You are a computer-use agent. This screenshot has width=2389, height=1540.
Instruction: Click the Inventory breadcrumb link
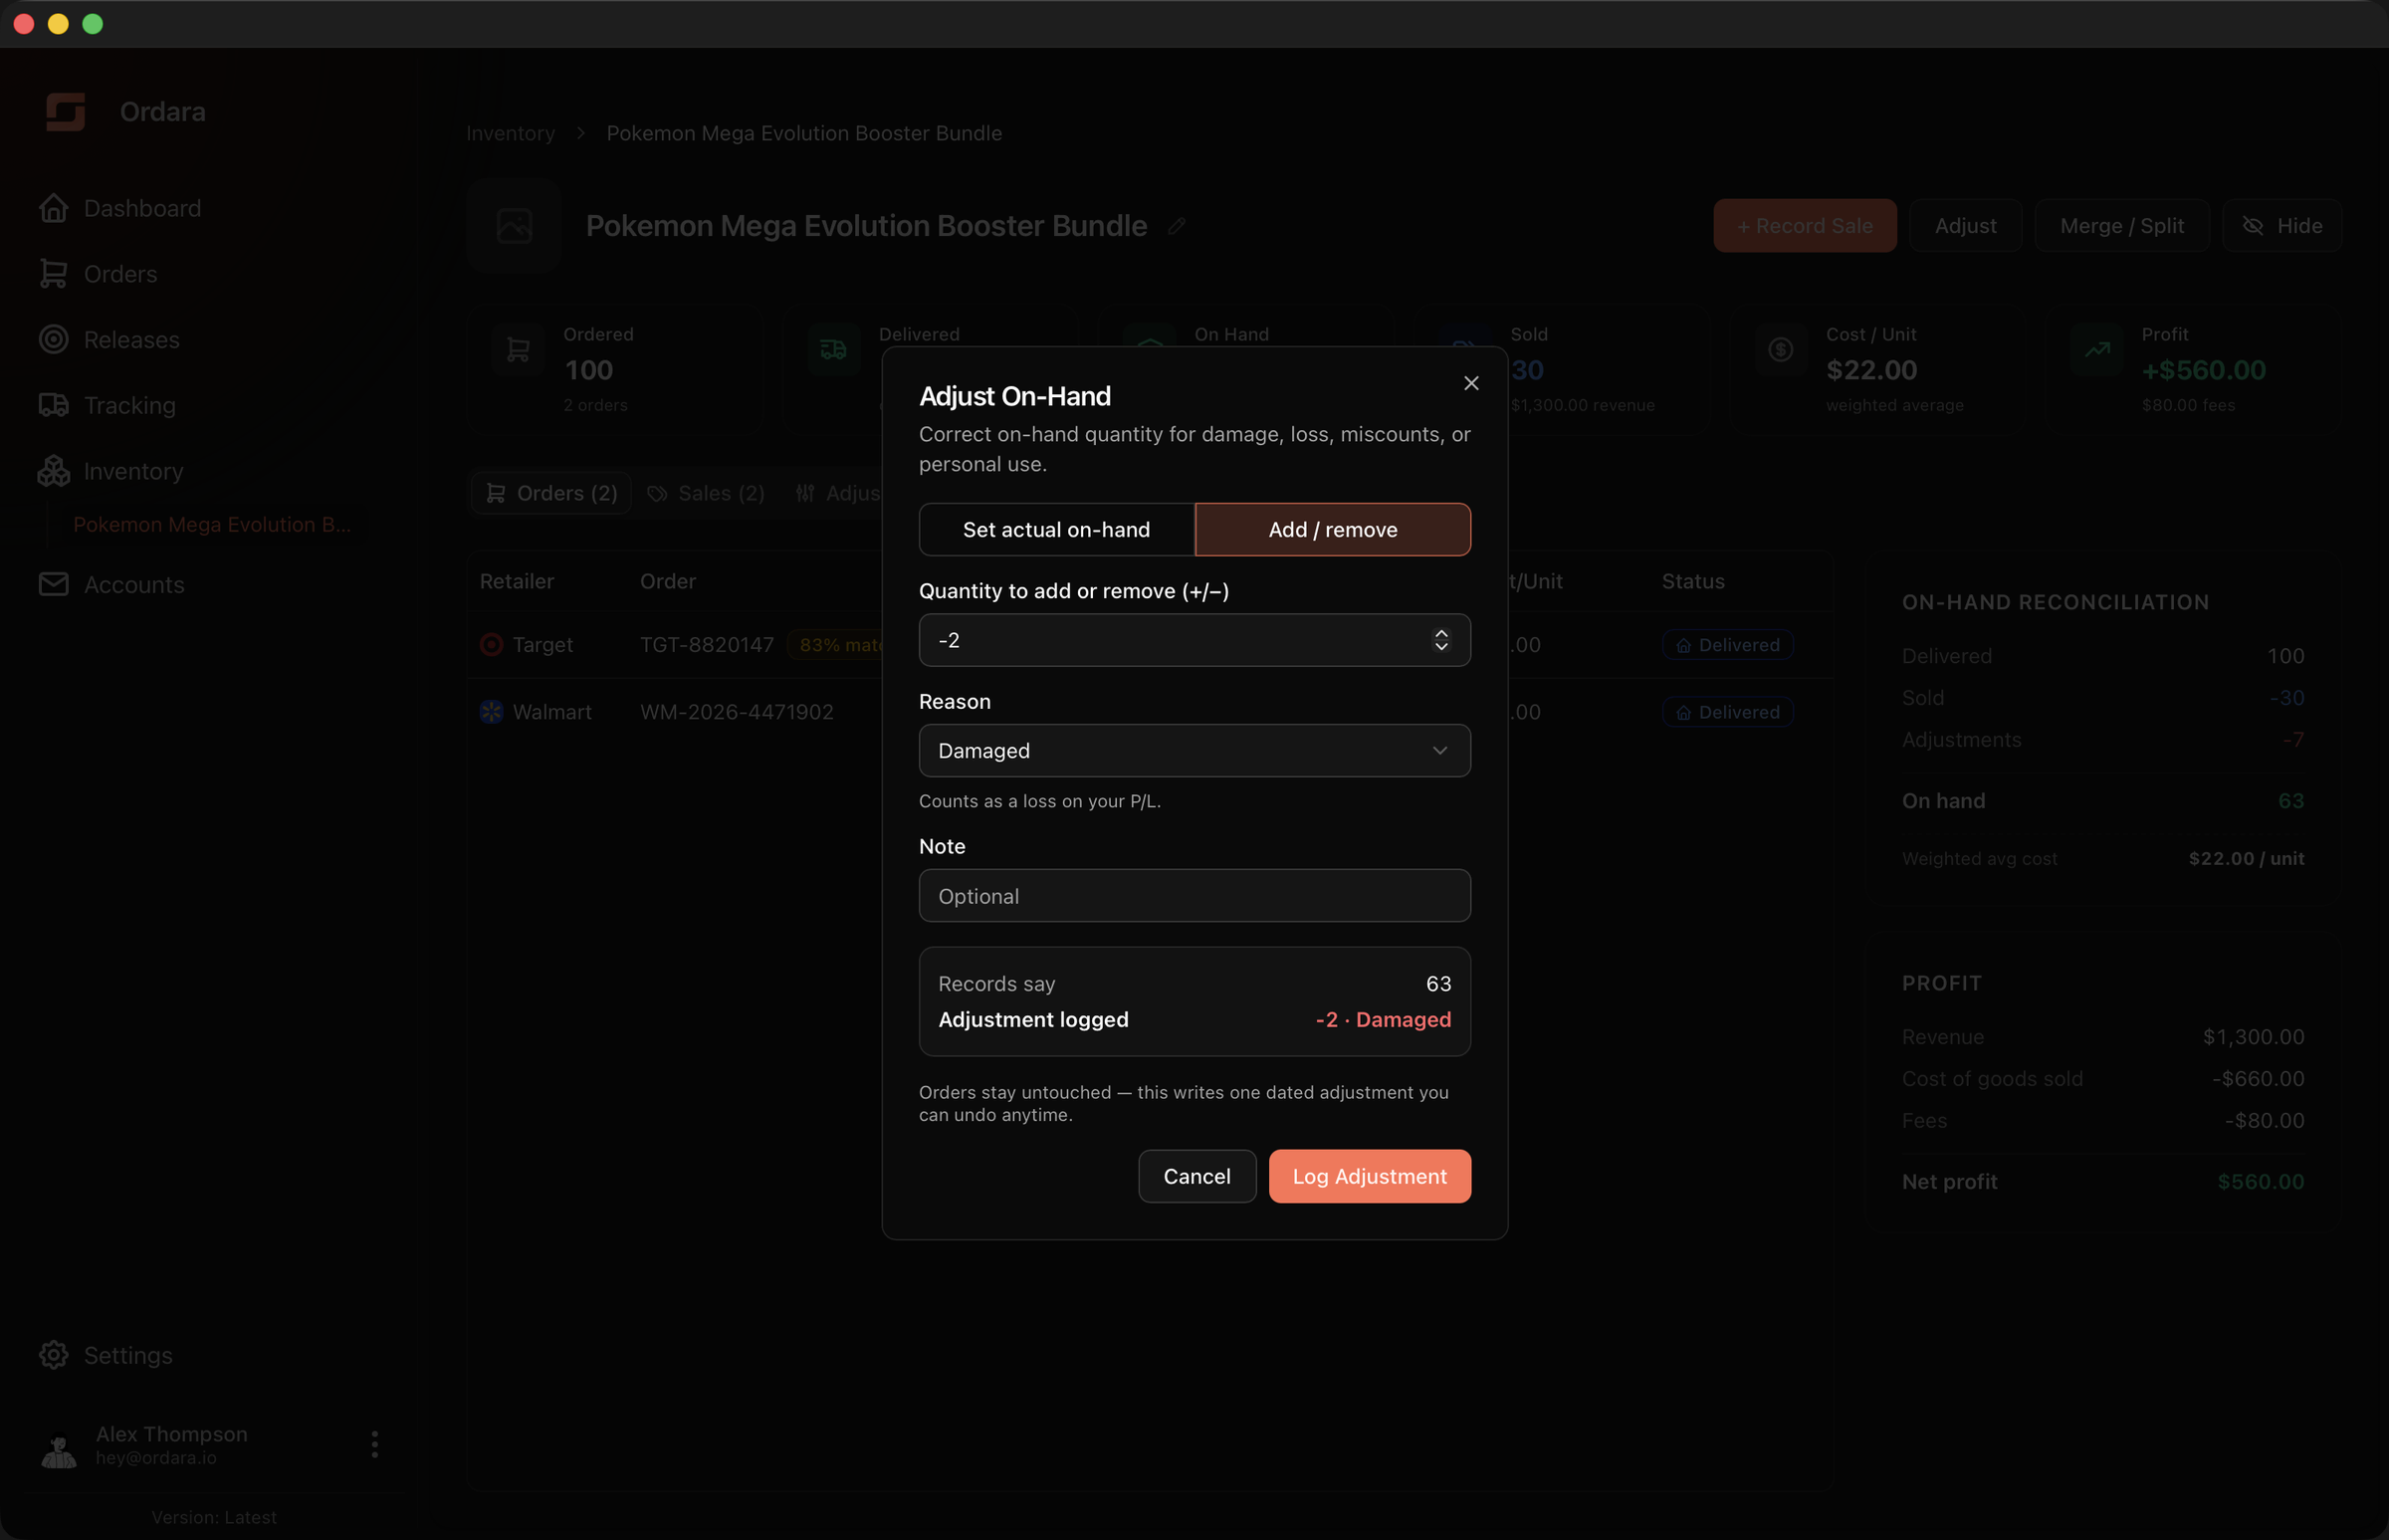click(x=510, y=133)
